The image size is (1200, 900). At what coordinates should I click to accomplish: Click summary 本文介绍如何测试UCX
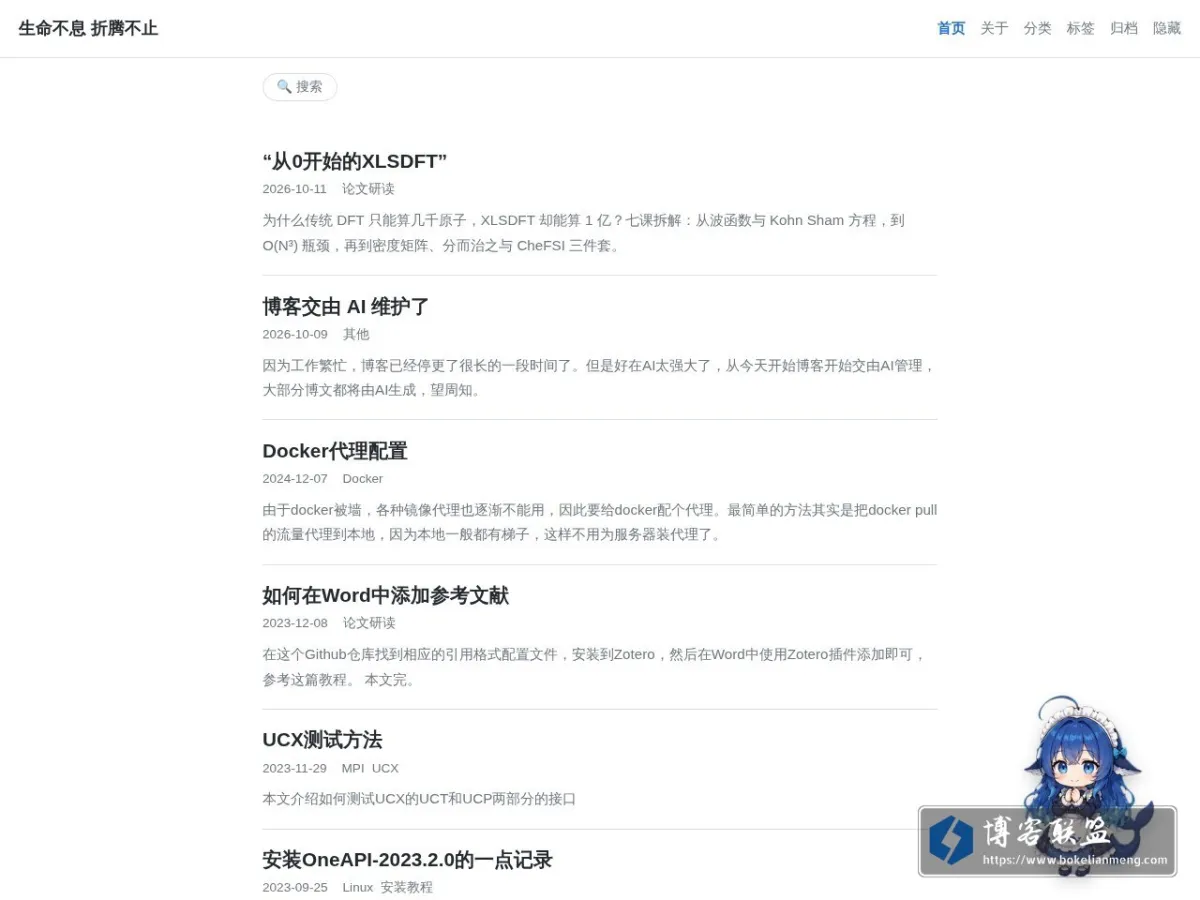point(419,799)
